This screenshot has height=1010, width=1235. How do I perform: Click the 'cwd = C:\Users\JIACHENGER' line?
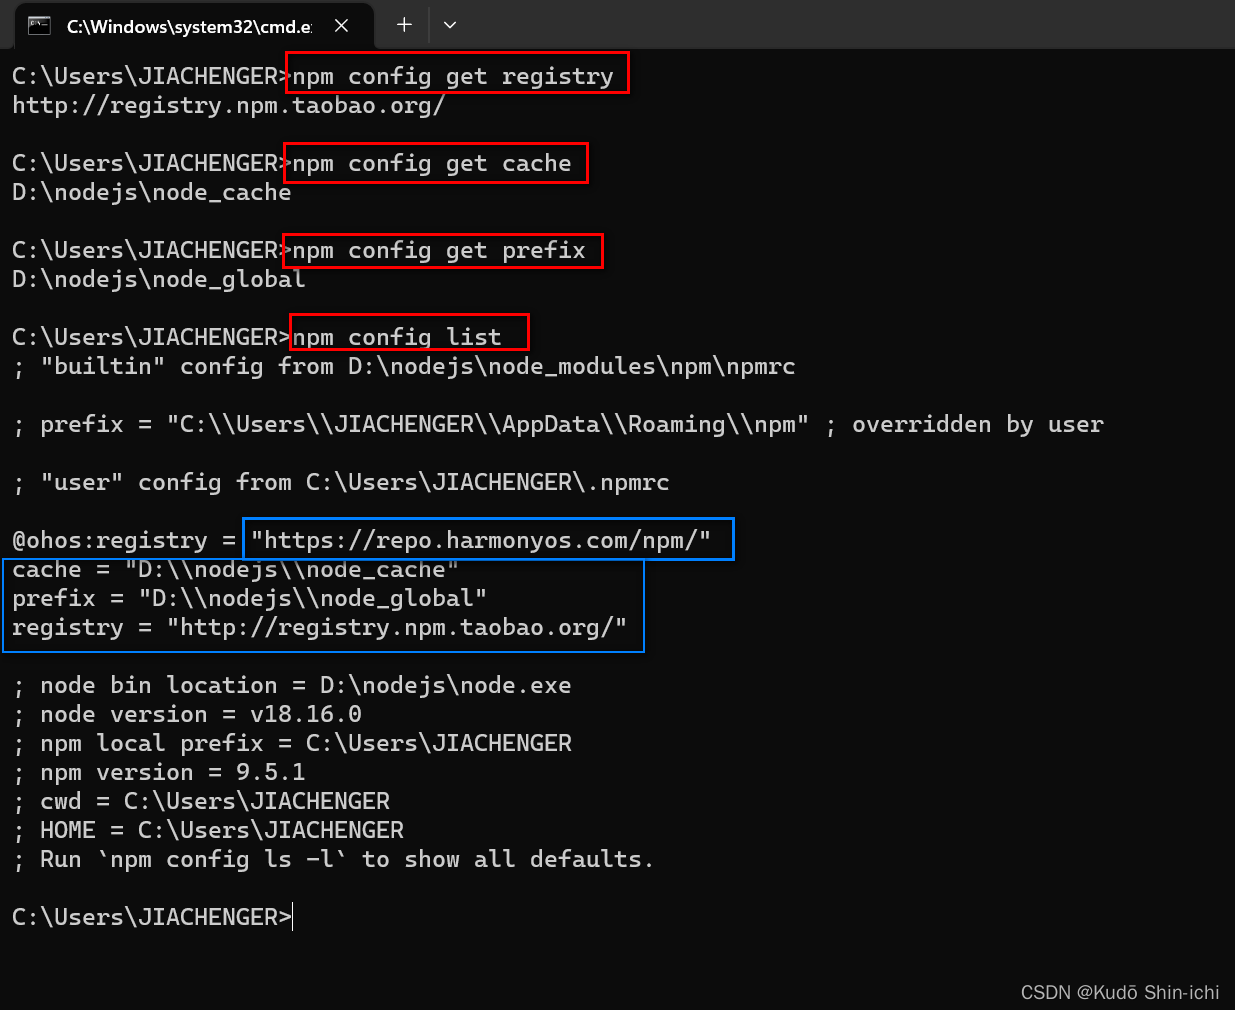click(201, 802)
